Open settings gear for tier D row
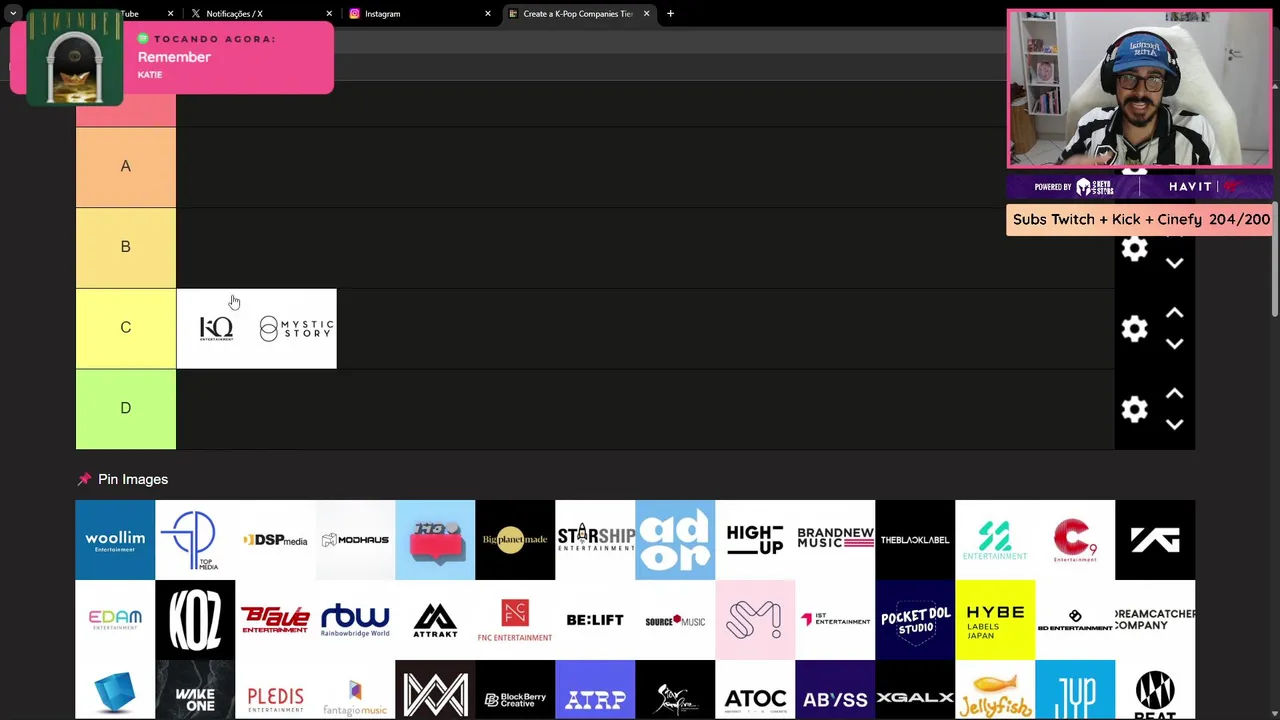The height and width of the screenshot is (720, 1280). (1134, 409)
